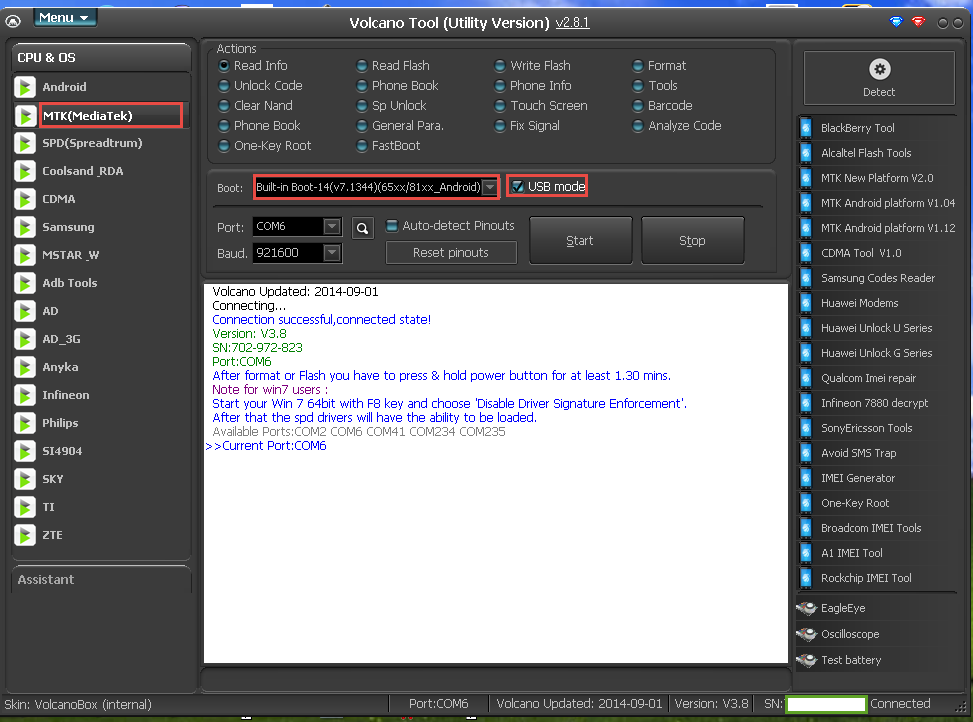
Task: Click the phone icon next to Huawei Modems
Action: (x=806, y=303)
